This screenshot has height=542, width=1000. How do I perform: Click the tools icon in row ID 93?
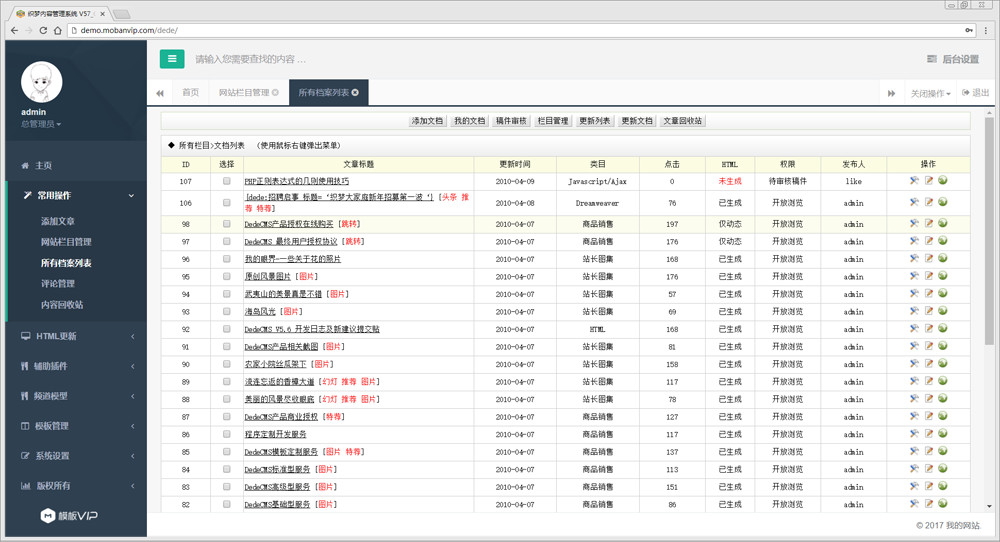[914, 311]
